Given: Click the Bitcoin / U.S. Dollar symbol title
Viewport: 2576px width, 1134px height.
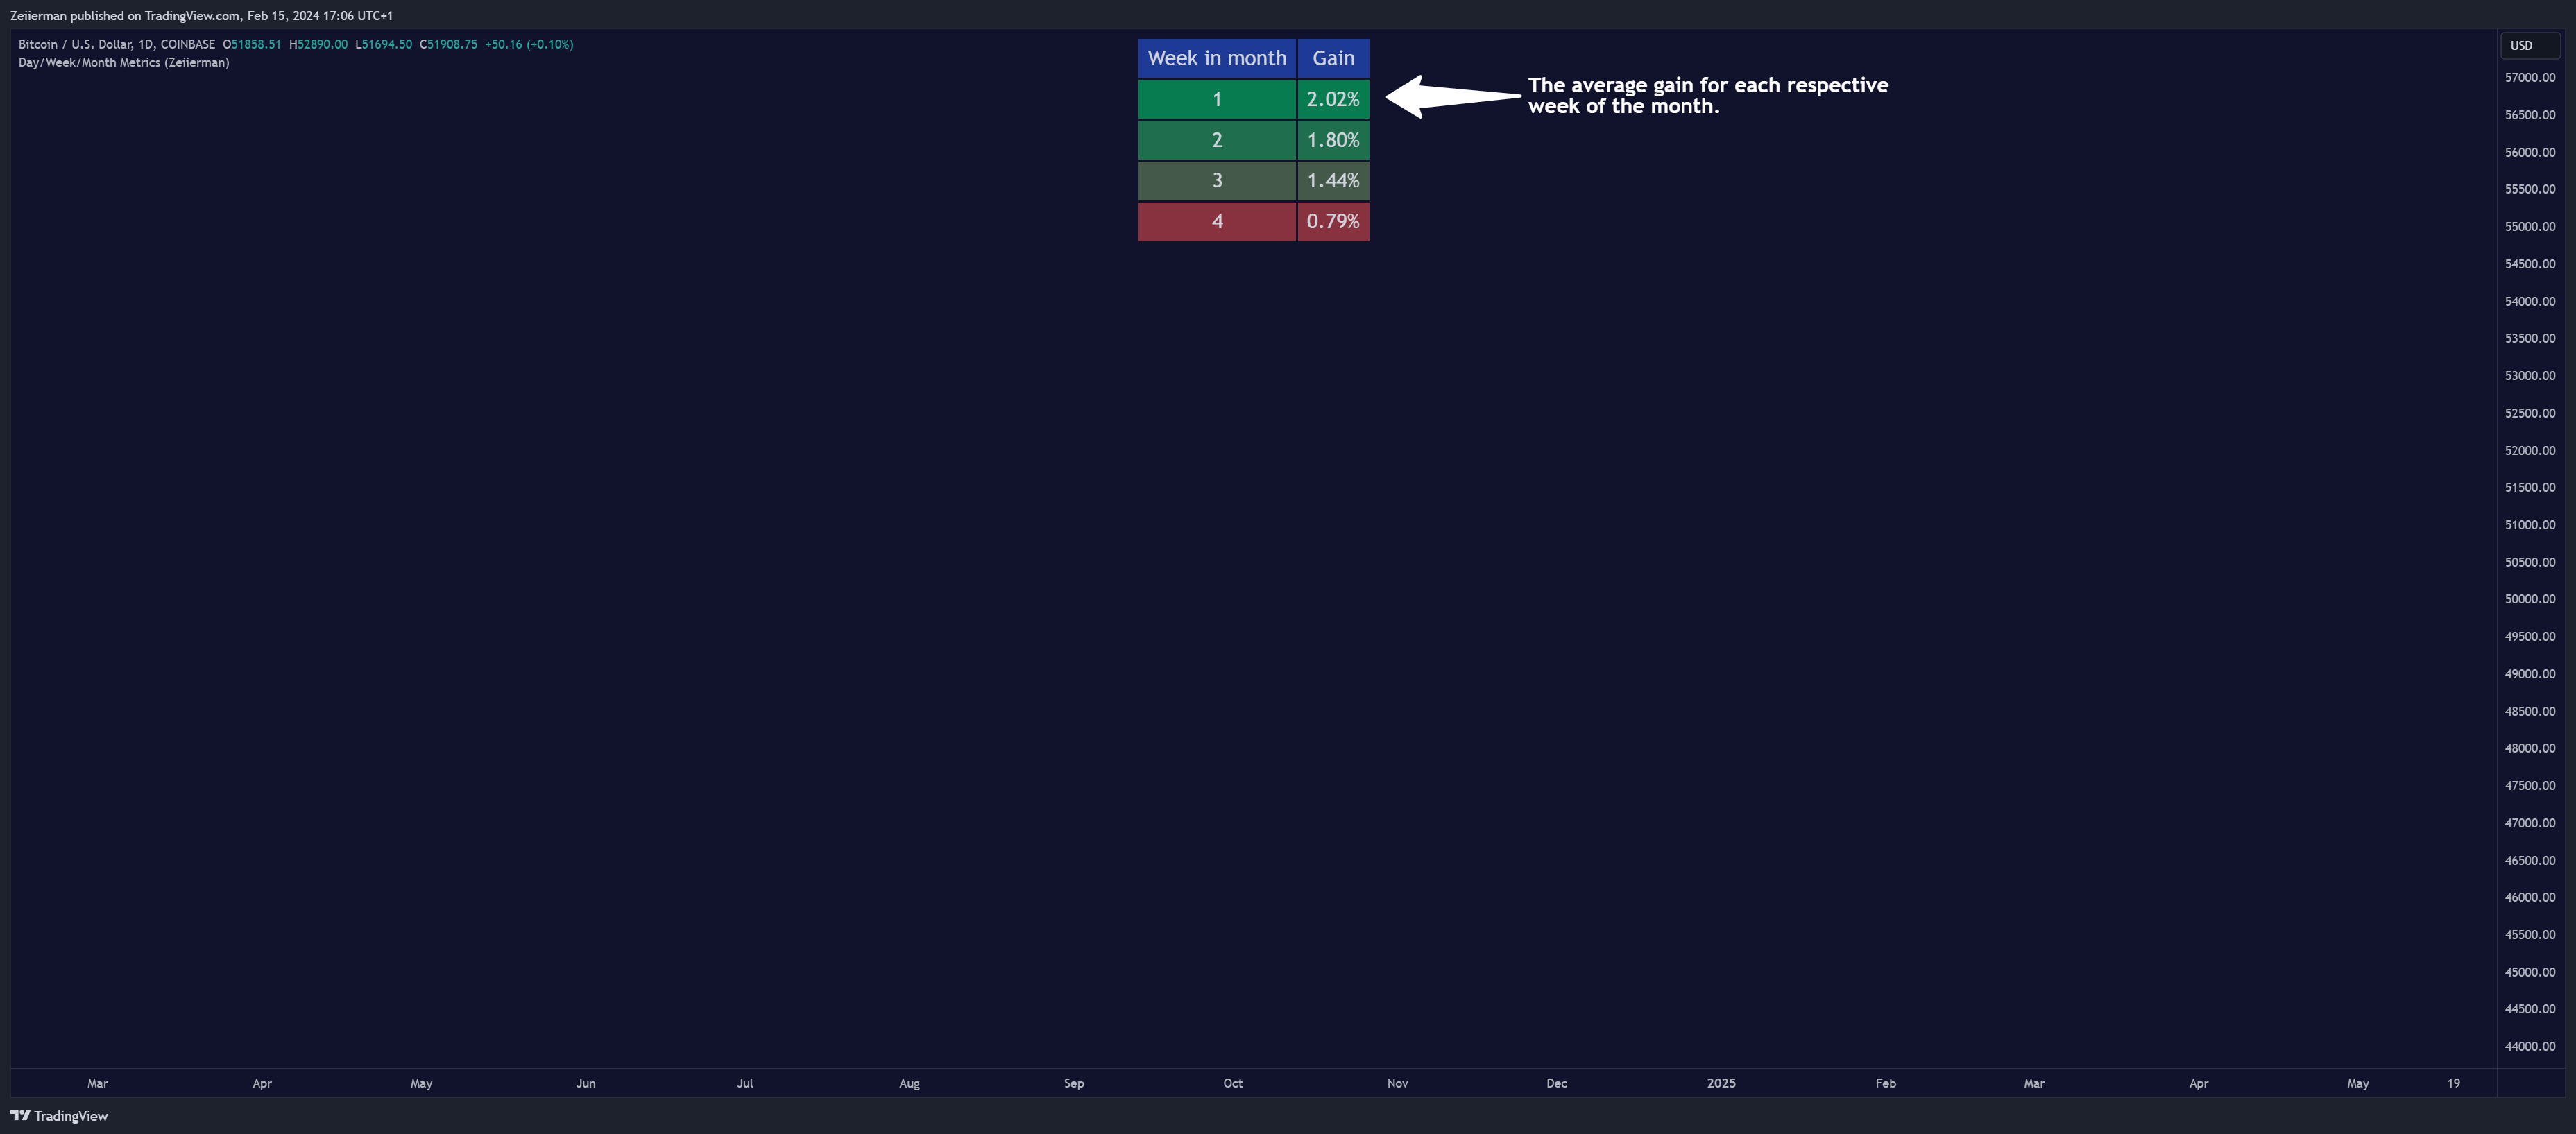Looking at the screenshot, I should 117,44.
